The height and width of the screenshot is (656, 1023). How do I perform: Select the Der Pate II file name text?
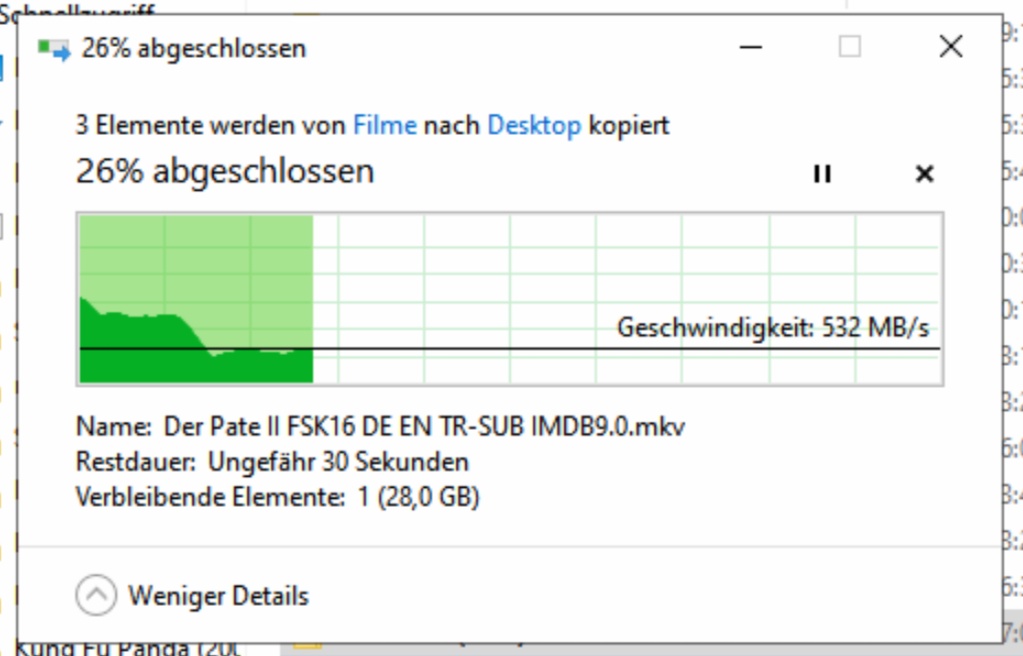[x=424, y=427]
